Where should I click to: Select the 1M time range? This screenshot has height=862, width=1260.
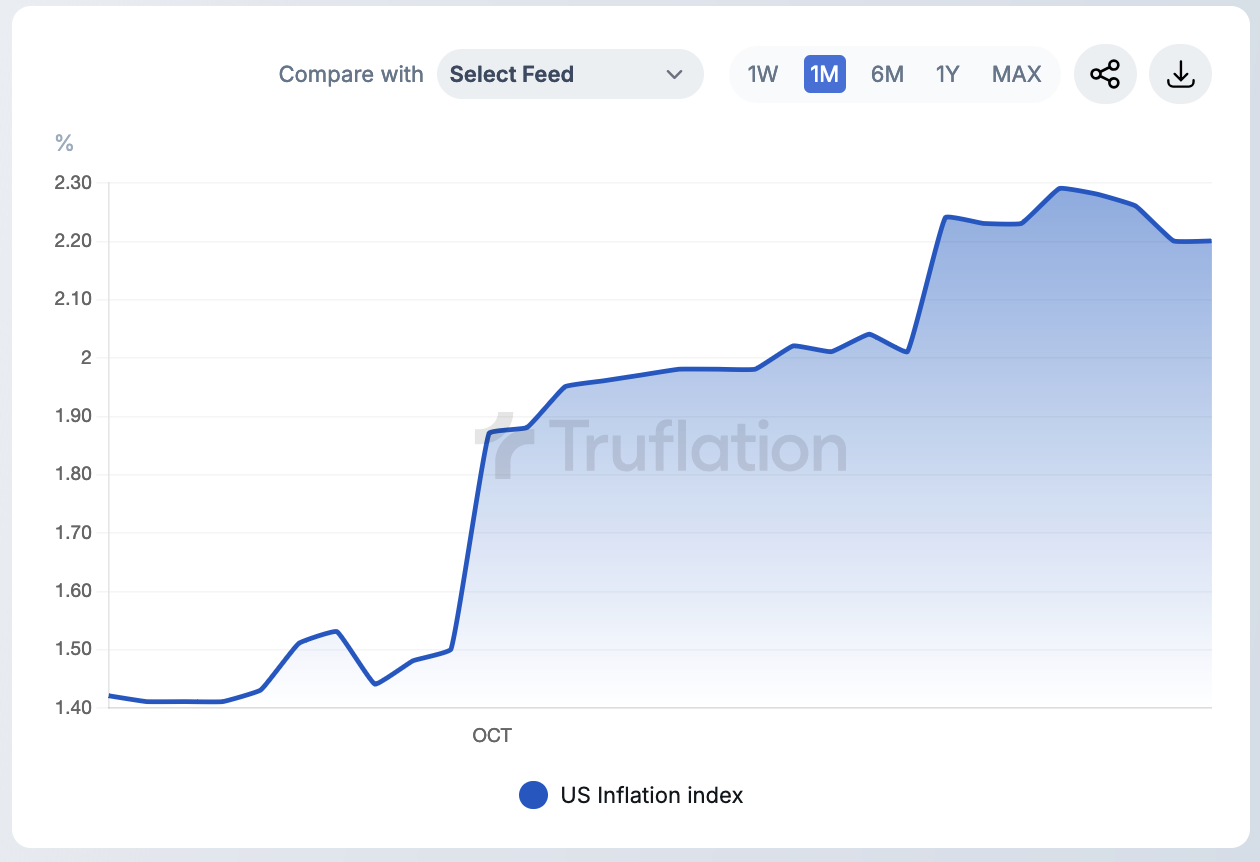coord(824,74)
